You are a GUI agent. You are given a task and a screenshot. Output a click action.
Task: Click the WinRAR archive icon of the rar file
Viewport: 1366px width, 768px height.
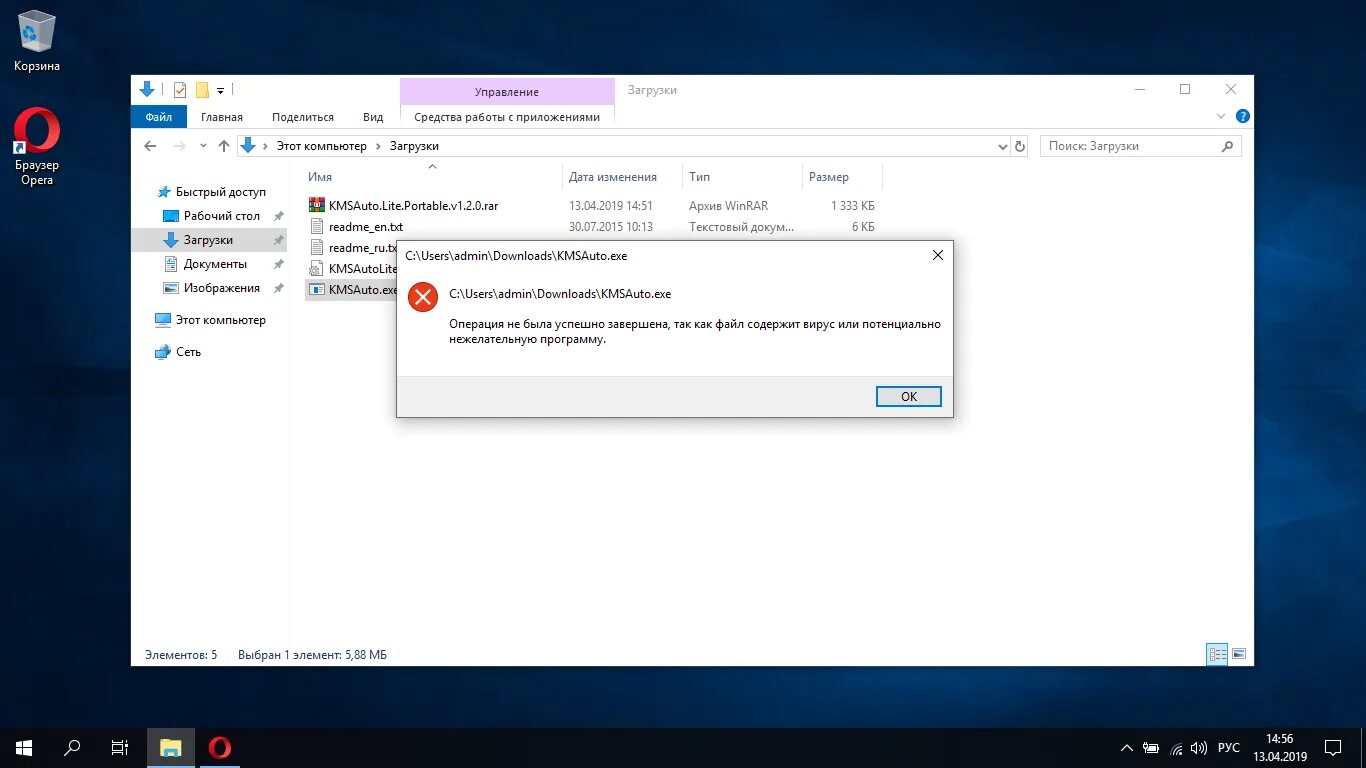317,205
